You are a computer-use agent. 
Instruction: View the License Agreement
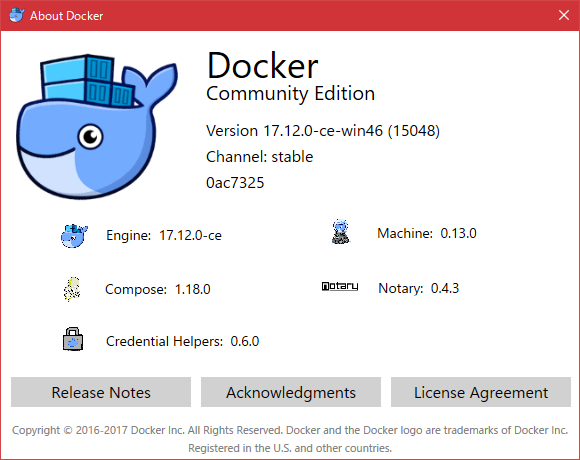tap(481, 392)
